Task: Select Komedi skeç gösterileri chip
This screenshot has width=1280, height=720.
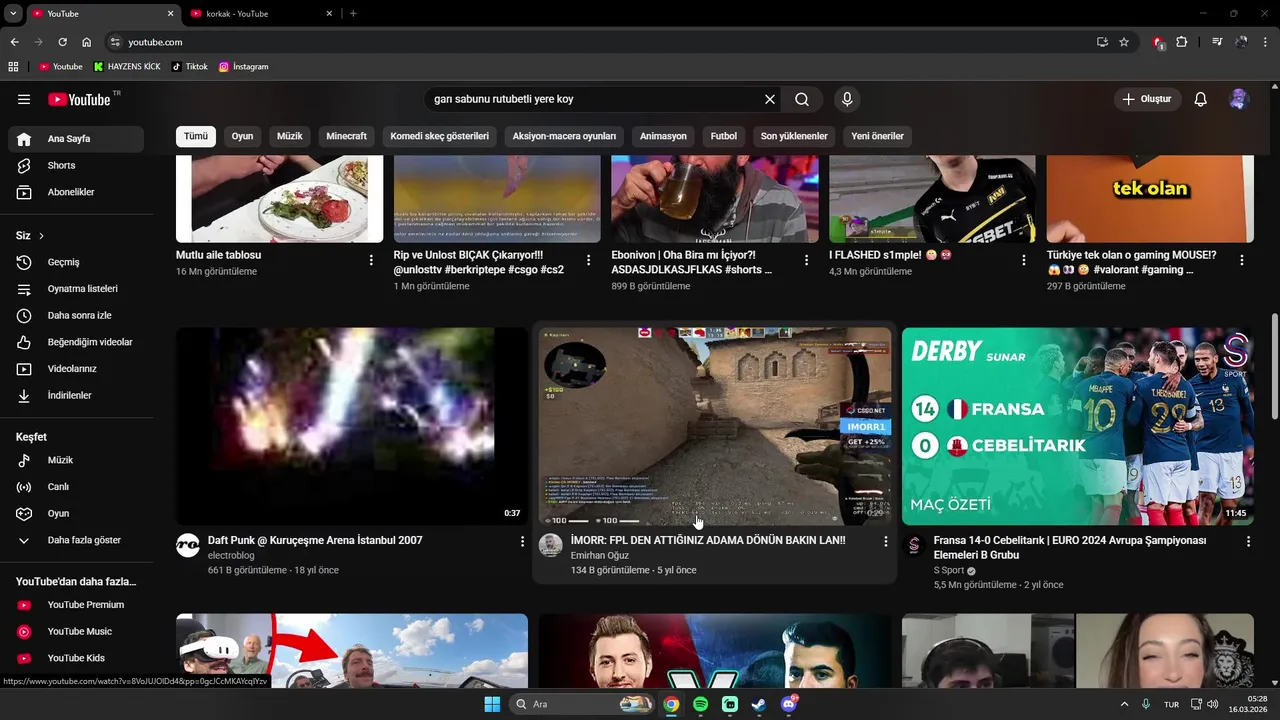Action: click(439, 136)
